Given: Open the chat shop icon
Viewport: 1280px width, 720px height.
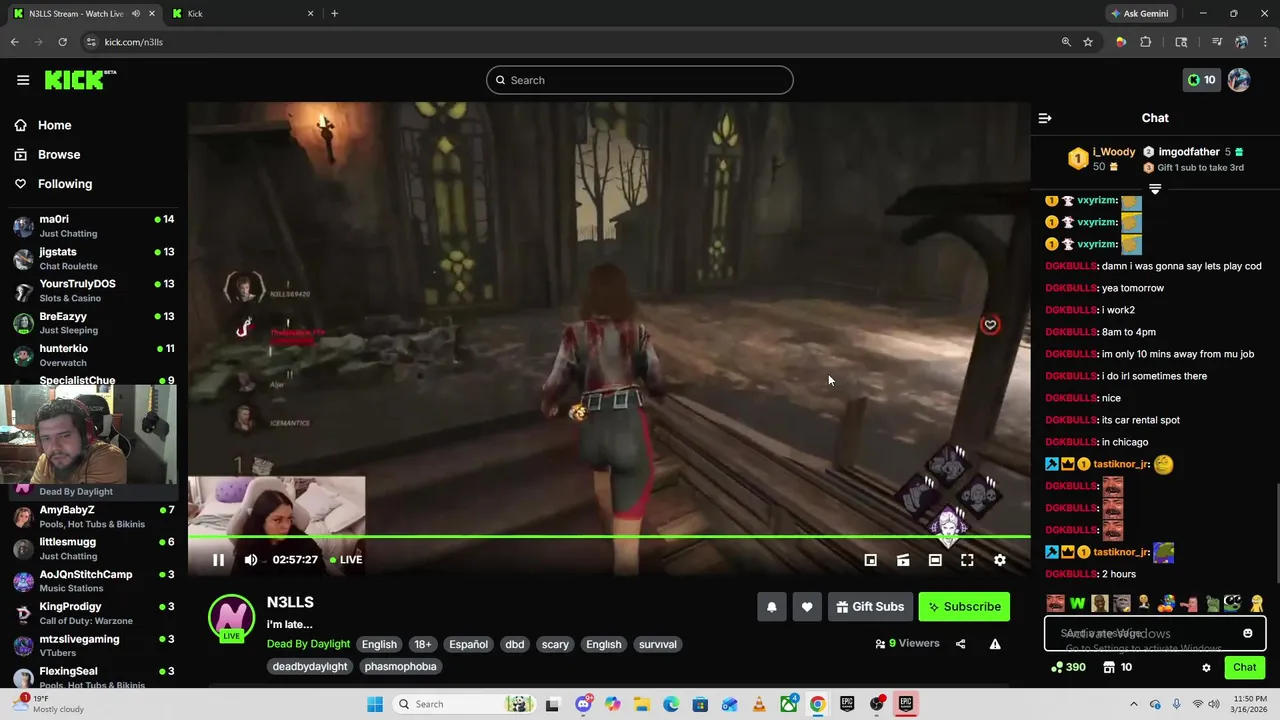Looking at the screenshot, I should [1108, 667].
